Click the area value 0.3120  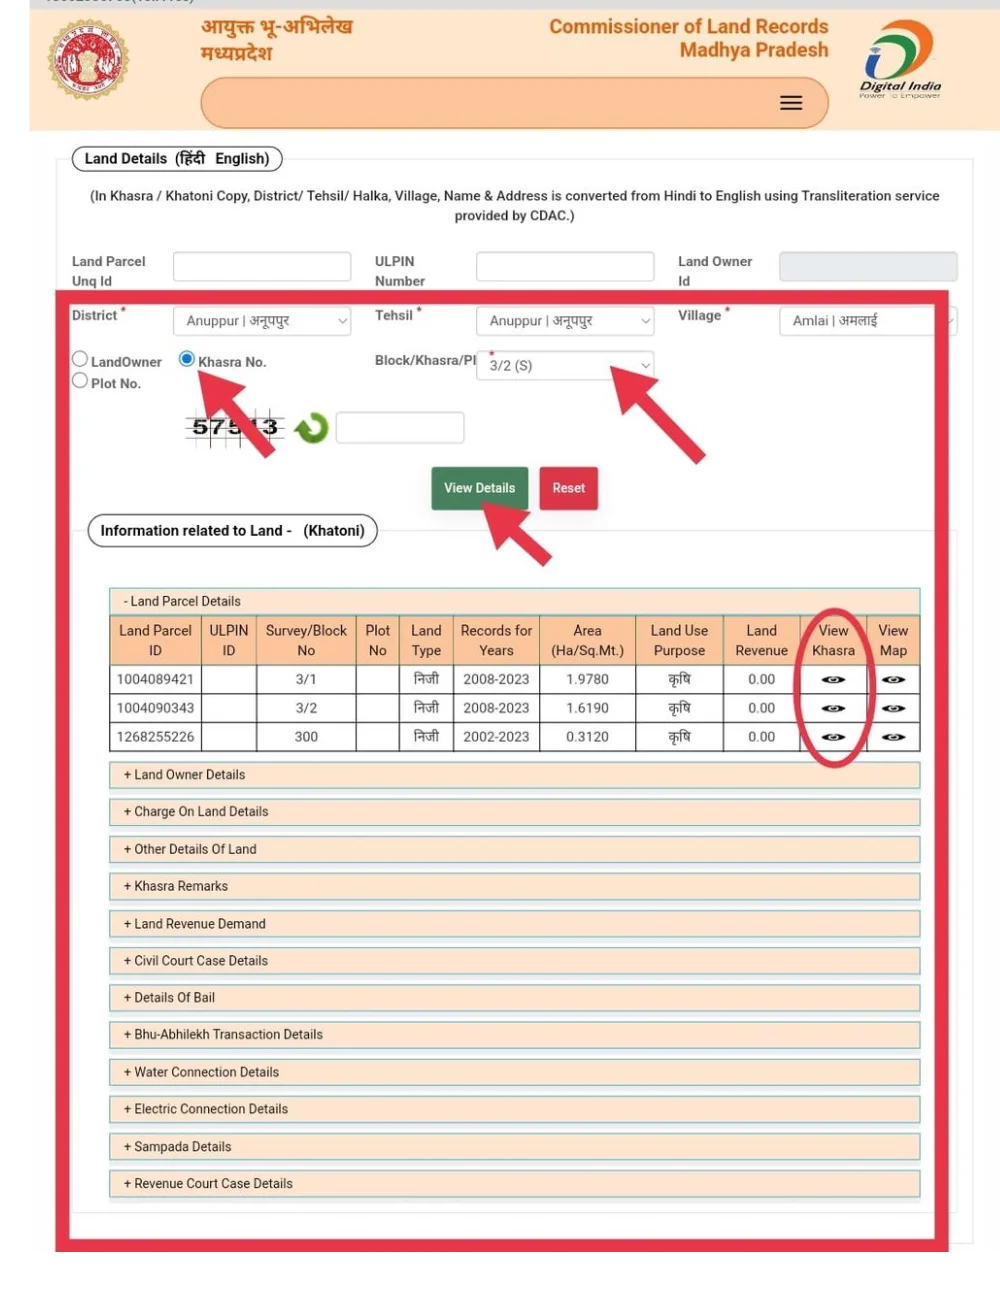587,737
